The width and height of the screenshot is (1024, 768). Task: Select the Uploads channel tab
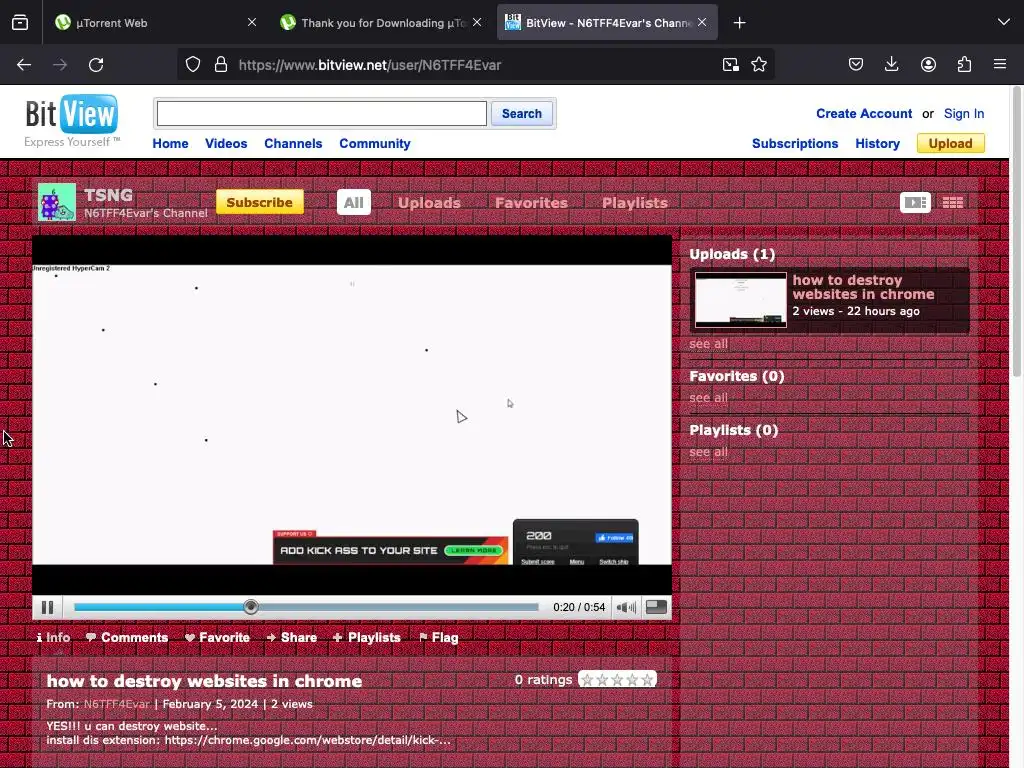click(430, 203)
